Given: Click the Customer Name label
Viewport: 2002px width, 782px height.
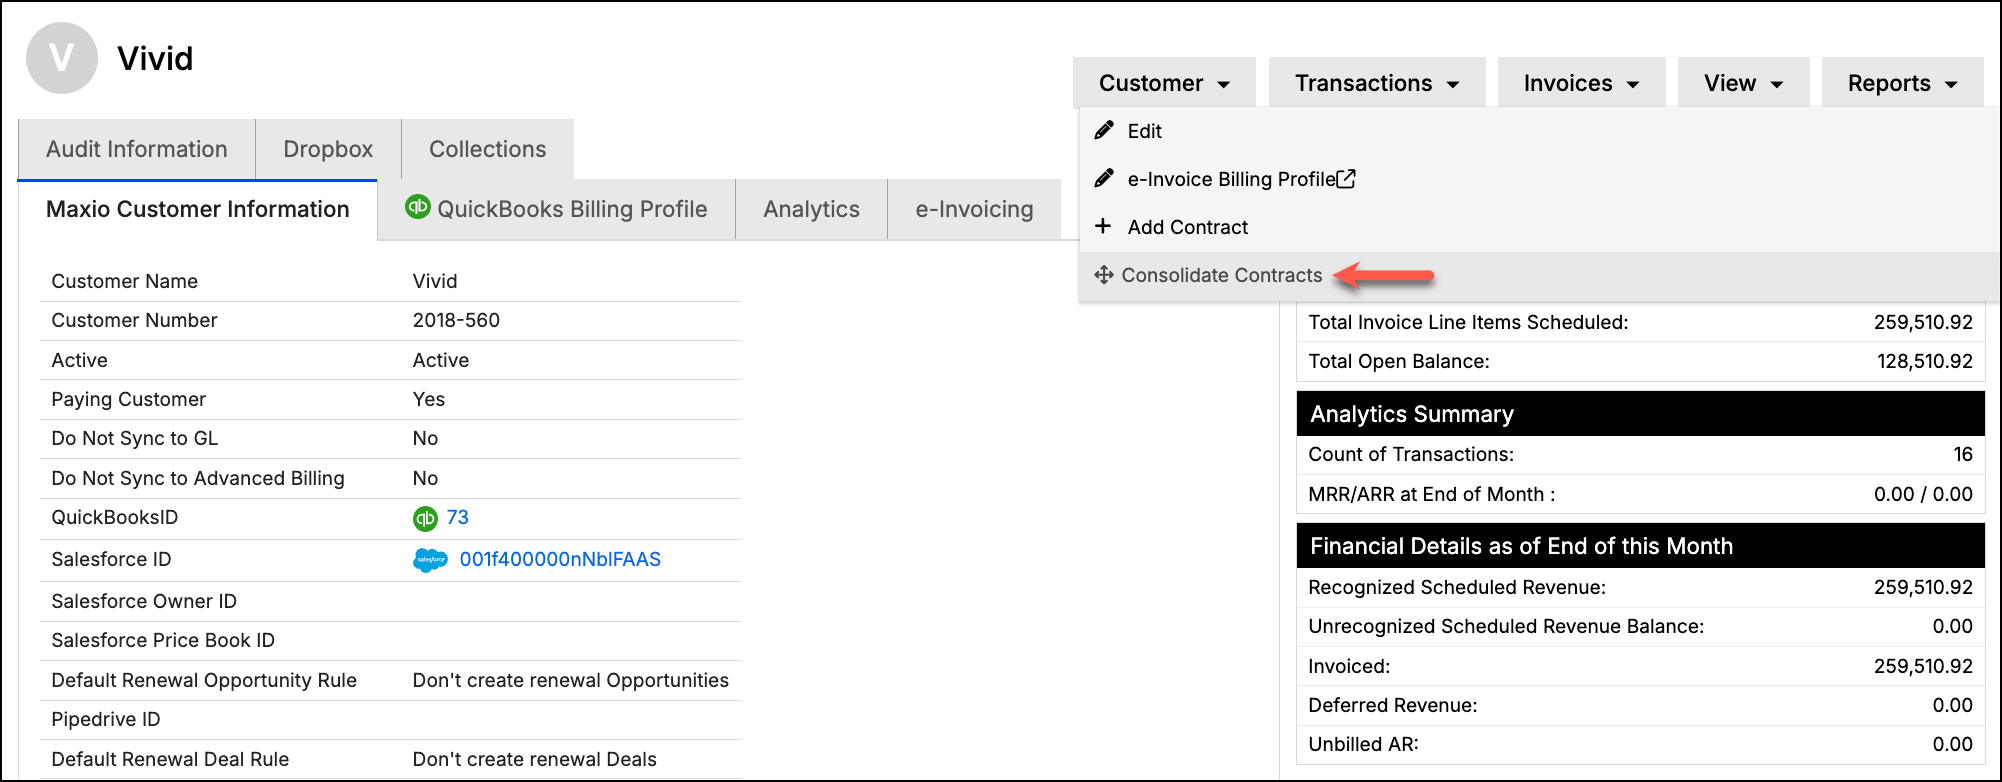Looking at the screenshot, I should (125, 281).
